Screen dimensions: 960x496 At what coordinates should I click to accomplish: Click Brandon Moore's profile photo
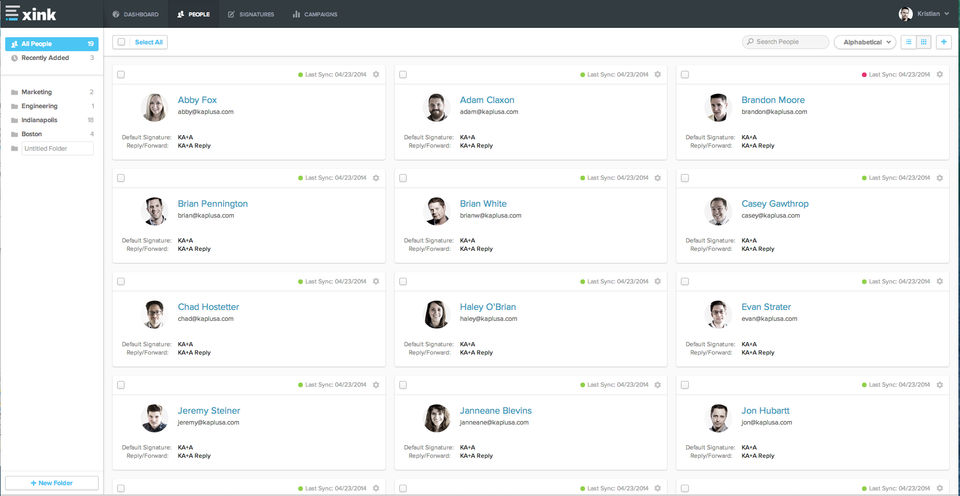[718, 108]
